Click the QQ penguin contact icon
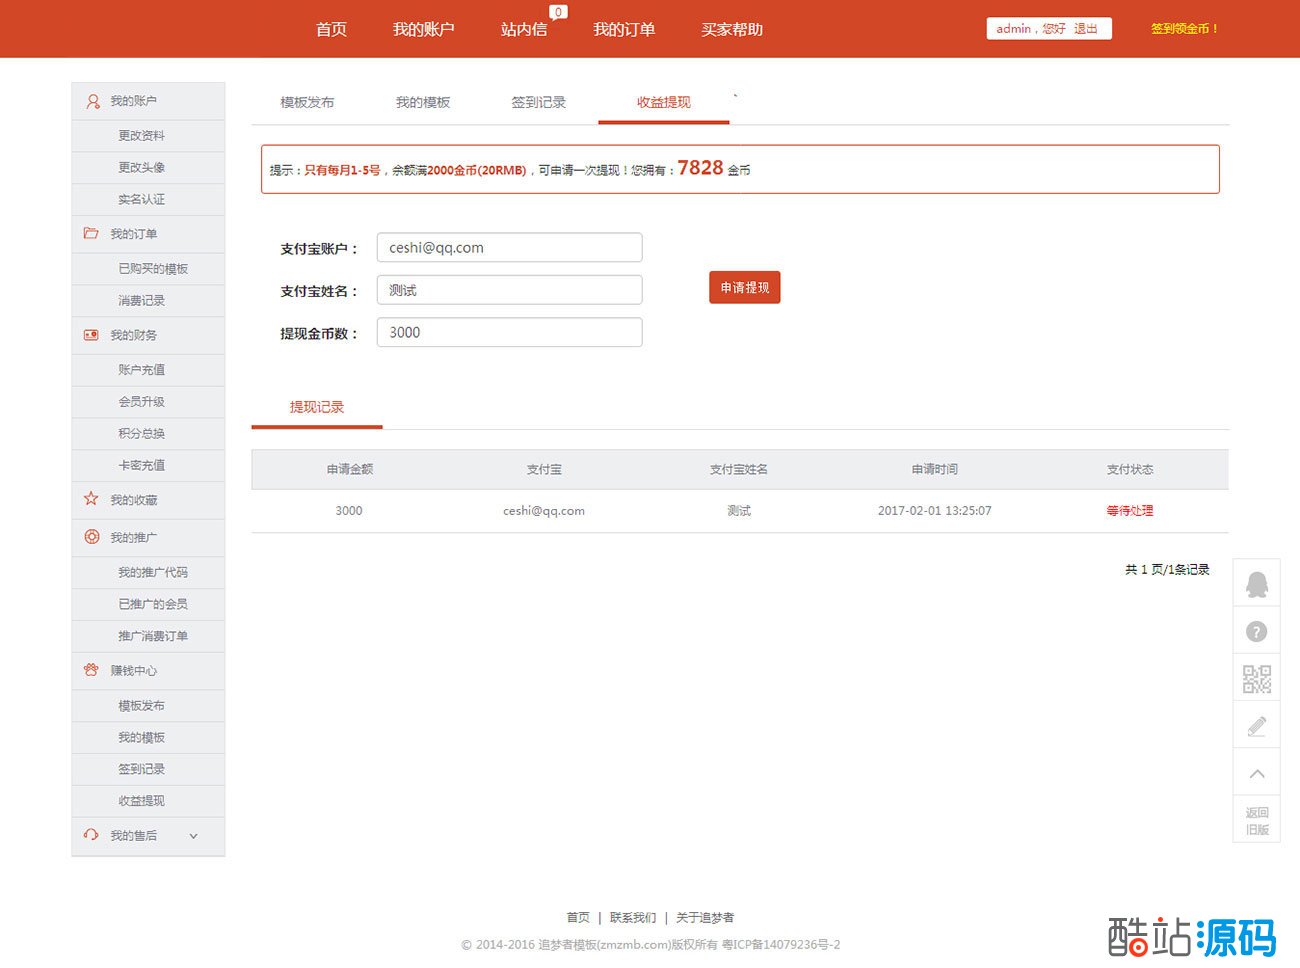Viewport: 1300px width, 968px height. click(1257, 584)
